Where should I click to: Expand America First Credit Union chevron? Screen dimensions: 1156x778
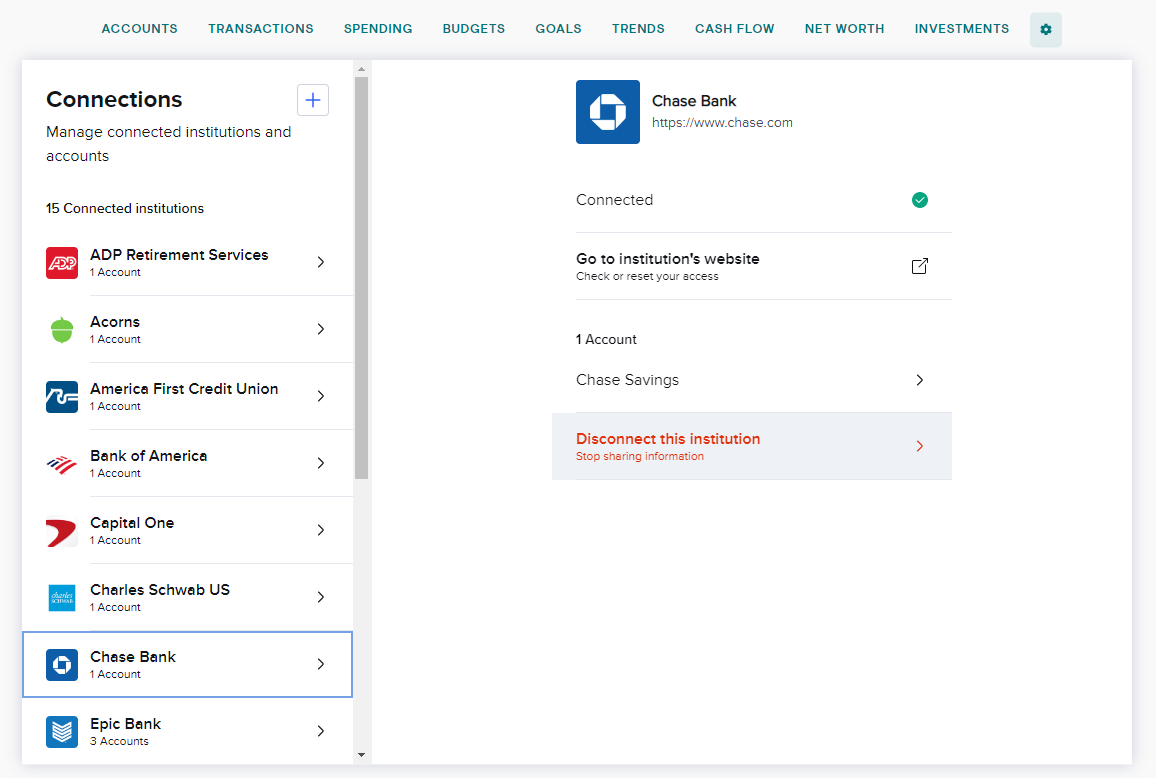click(x=321, y=396)
